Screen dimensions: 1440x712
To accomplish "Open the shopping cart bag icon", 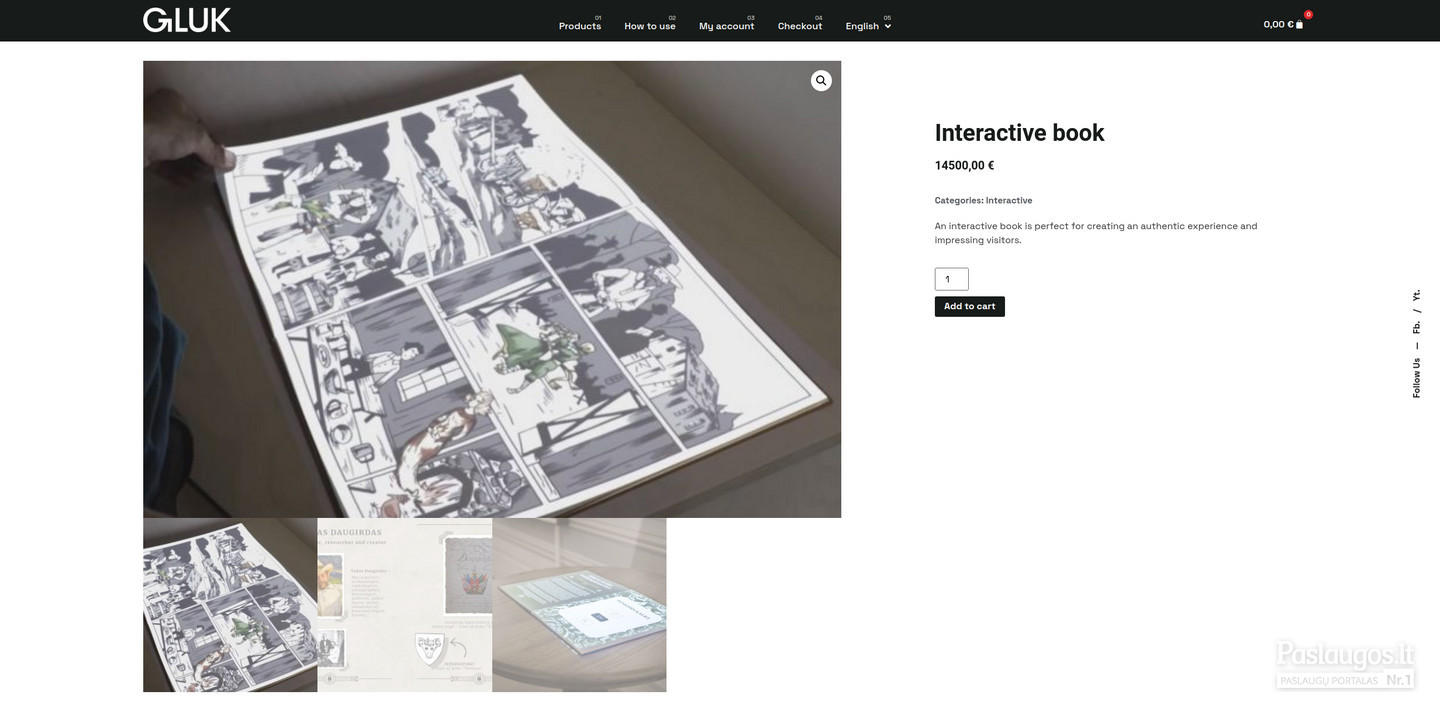I will click(x=1300, y=25).
